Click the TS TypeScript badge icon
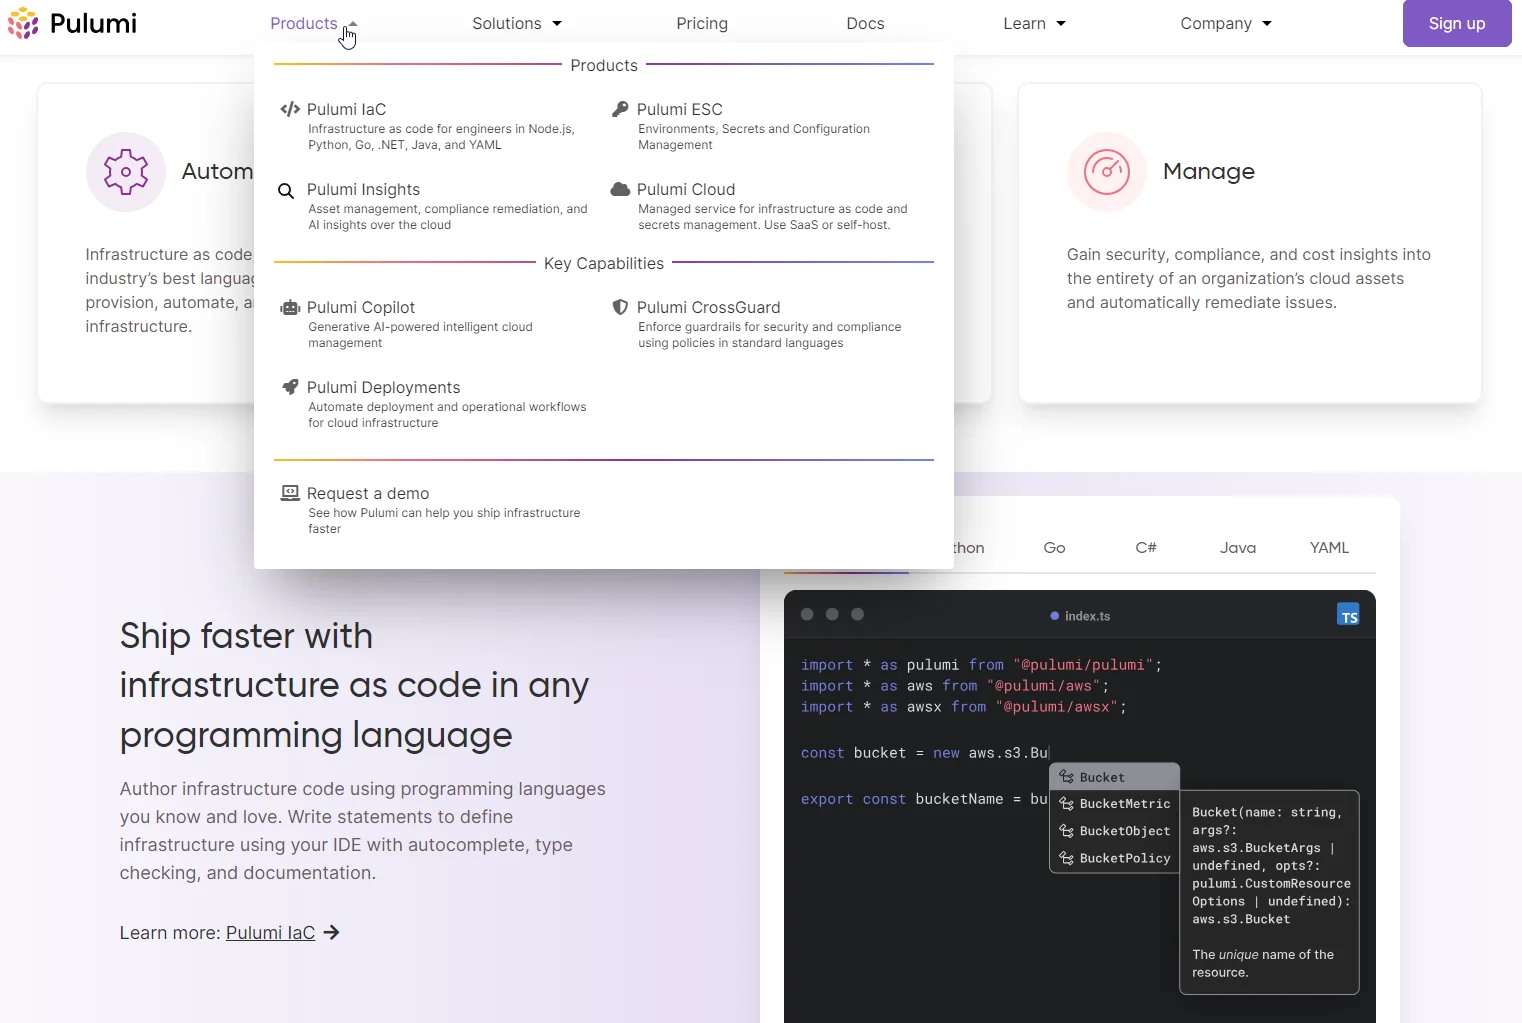The width and height of the screenshot is (1522, 1023). tap(1348, 615)
